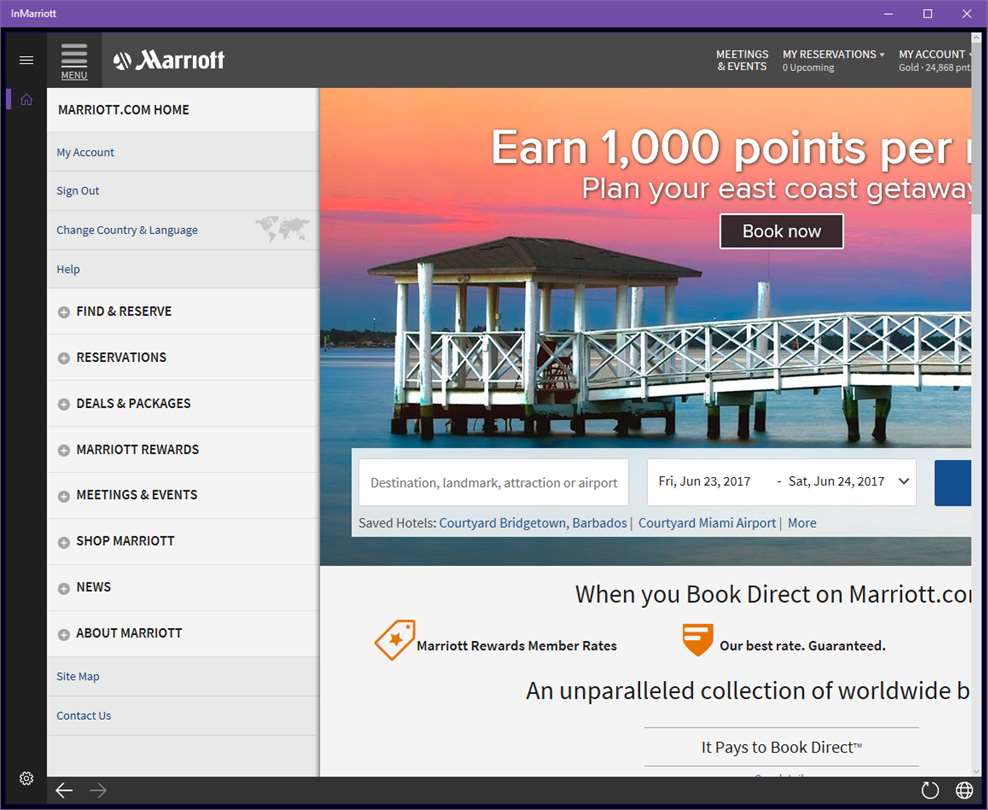Click the globe icon in the bottom bar
The image size is (988, 810).
[x=964, y=790]
